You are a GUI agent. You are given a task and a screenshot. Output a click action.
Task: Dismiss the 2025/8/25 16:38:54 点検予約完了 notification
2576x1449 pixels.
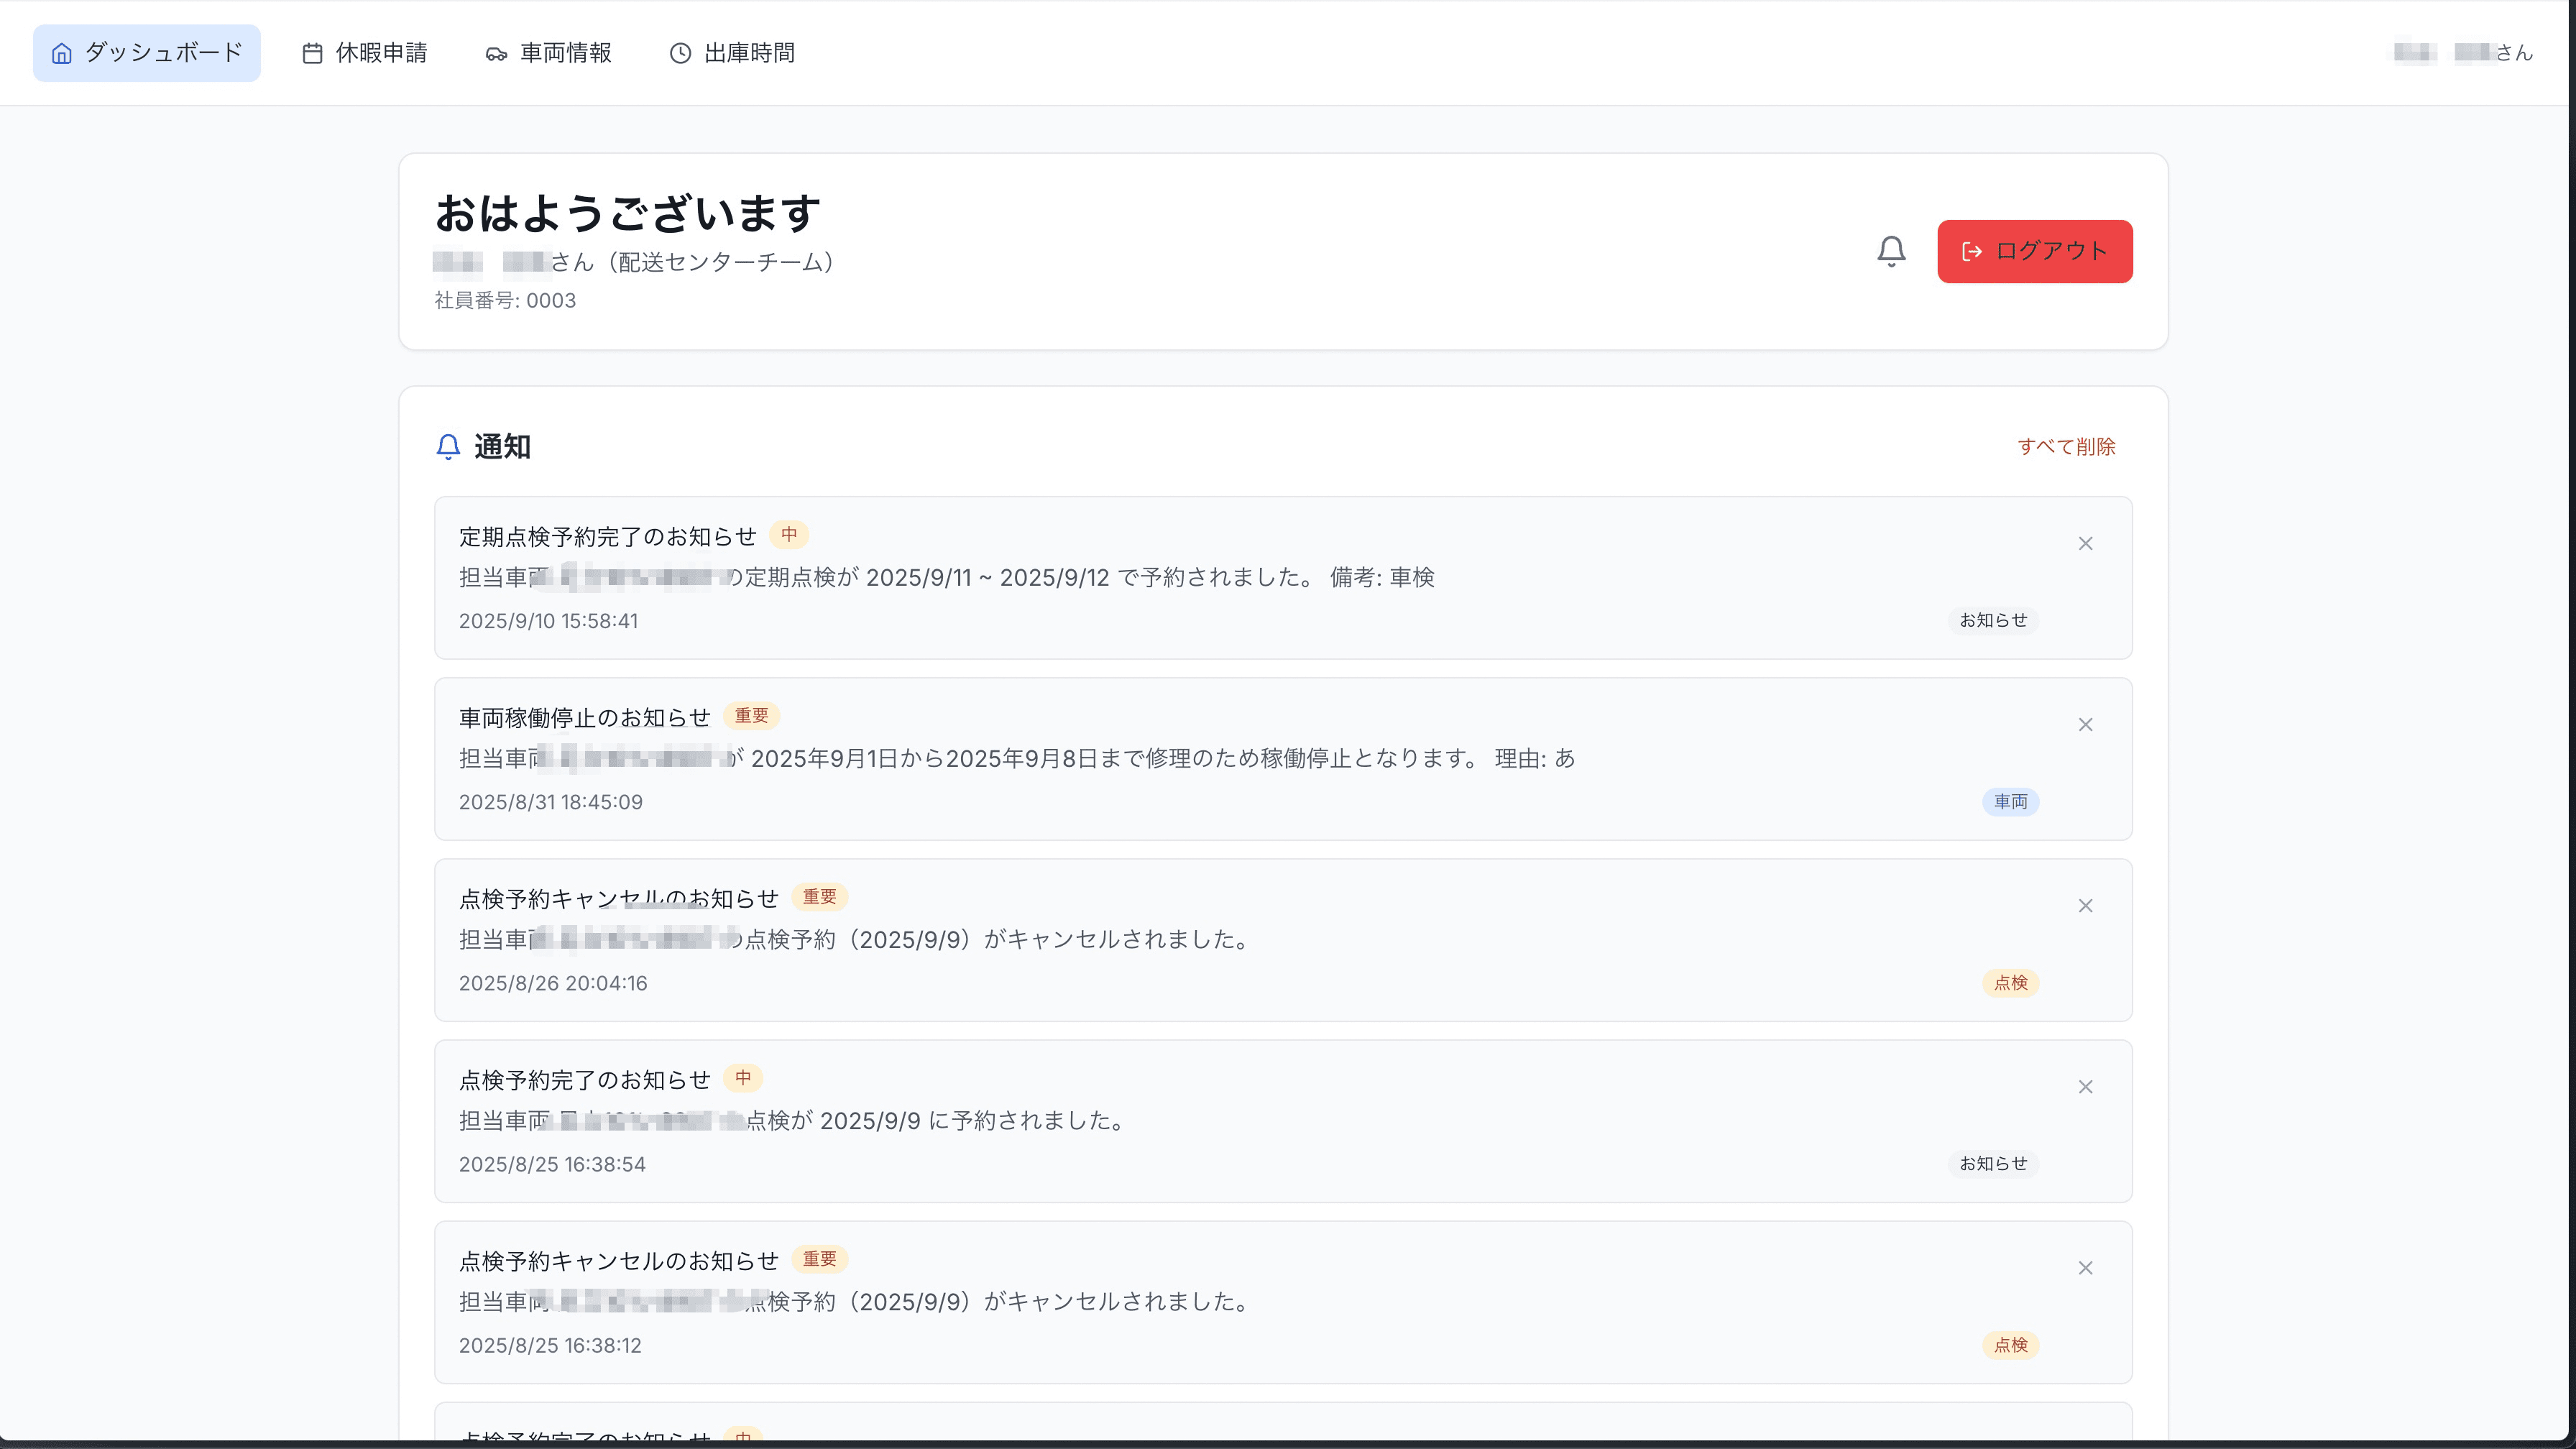[x=2085, y=1086]
